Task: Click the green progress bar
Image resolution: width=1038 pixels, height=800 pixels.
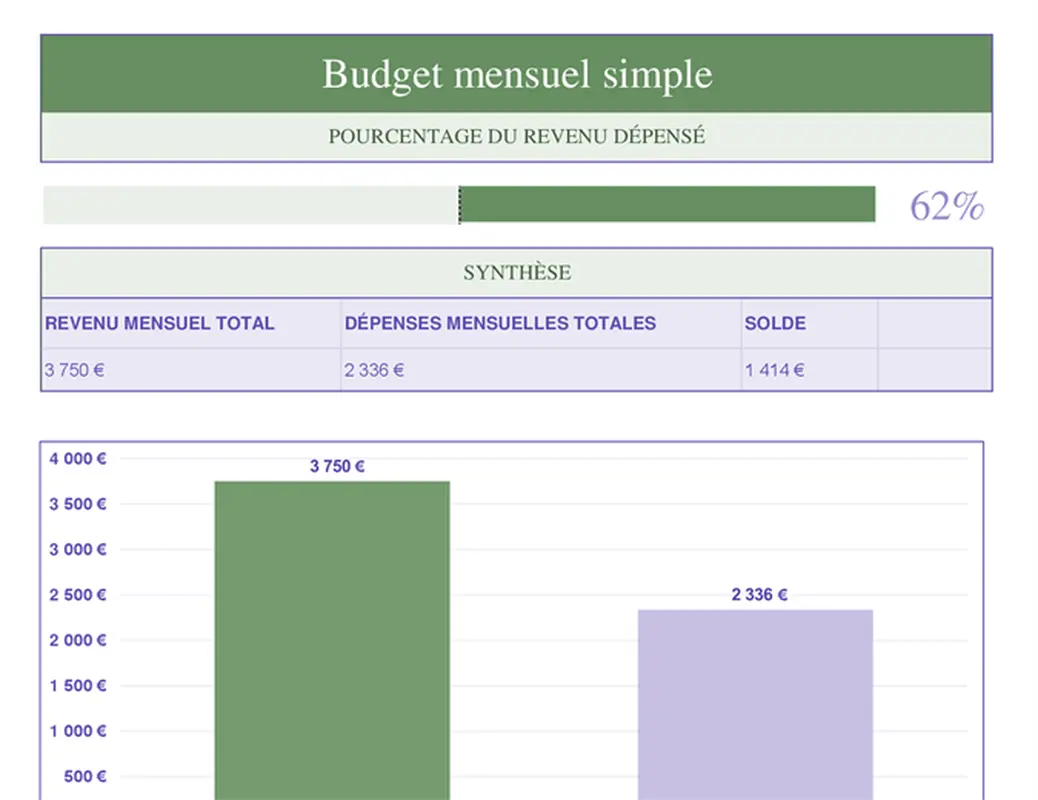Action: [665, 203]
